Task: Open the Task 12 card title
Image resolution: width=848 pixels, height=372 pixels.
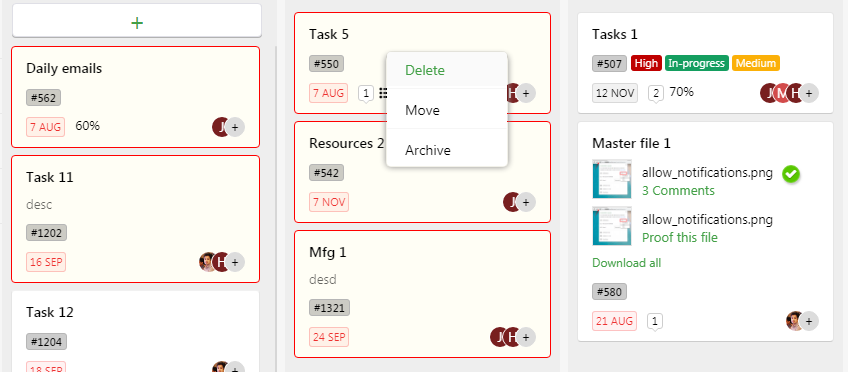Action: click(50, 313)
